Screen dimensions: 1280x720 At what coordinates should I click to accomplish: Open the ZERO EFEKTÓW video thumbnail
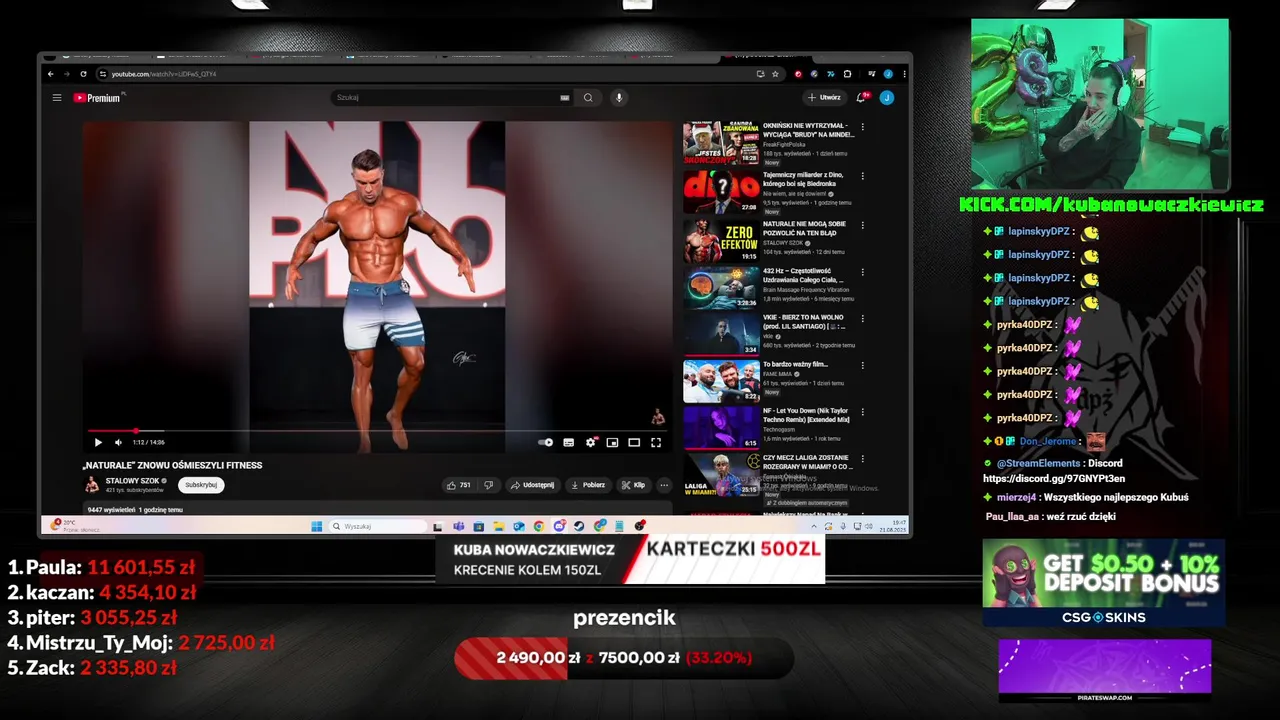(x=721, y=240)
